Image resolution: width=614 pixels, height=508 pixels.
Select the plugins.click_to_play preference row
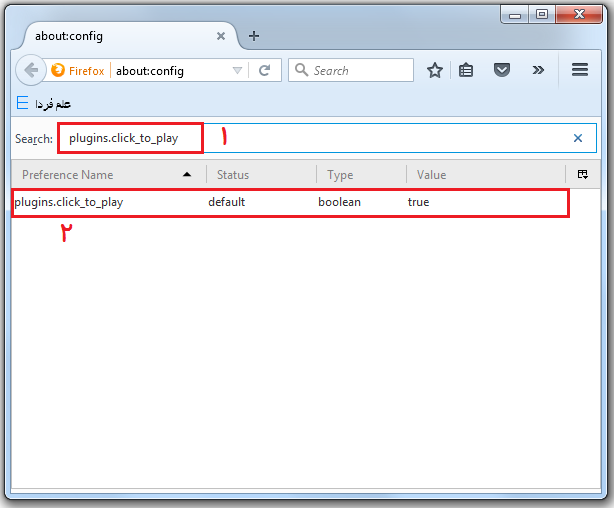click(x=290, y=202)
